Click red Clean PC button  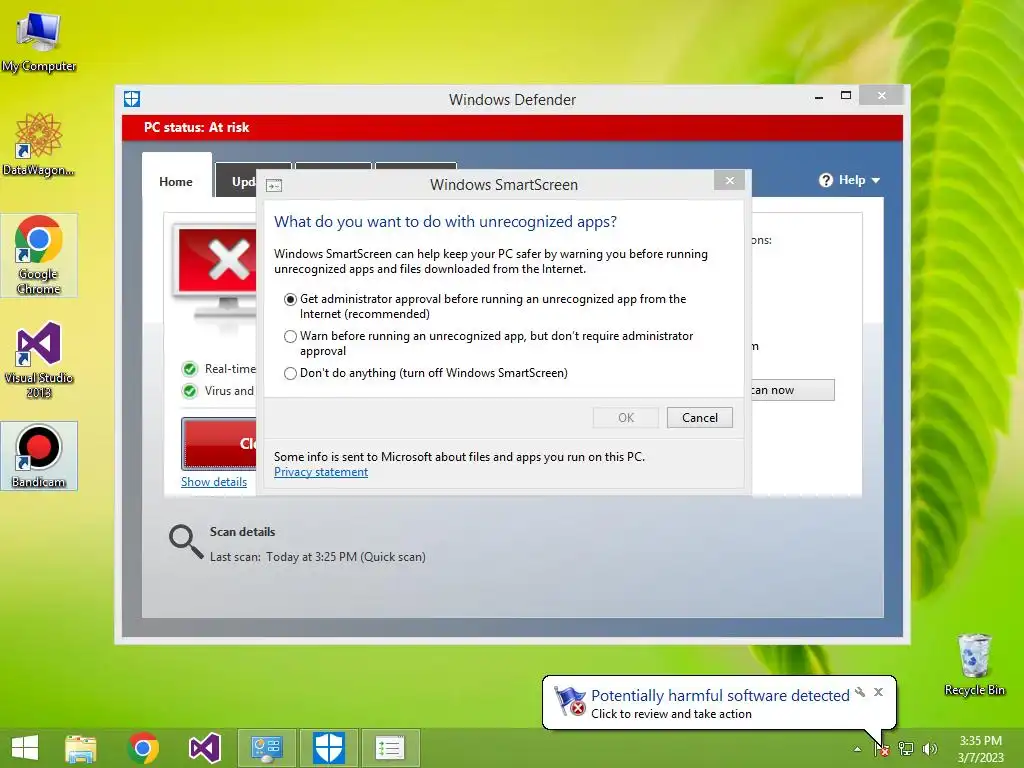point(219,443)
